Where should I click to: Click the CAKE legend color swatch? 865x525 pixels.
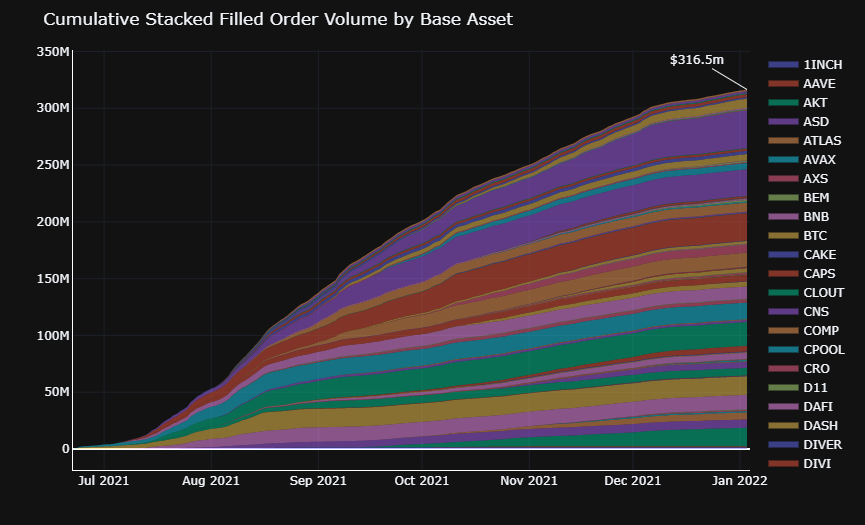tap(783, 255)
